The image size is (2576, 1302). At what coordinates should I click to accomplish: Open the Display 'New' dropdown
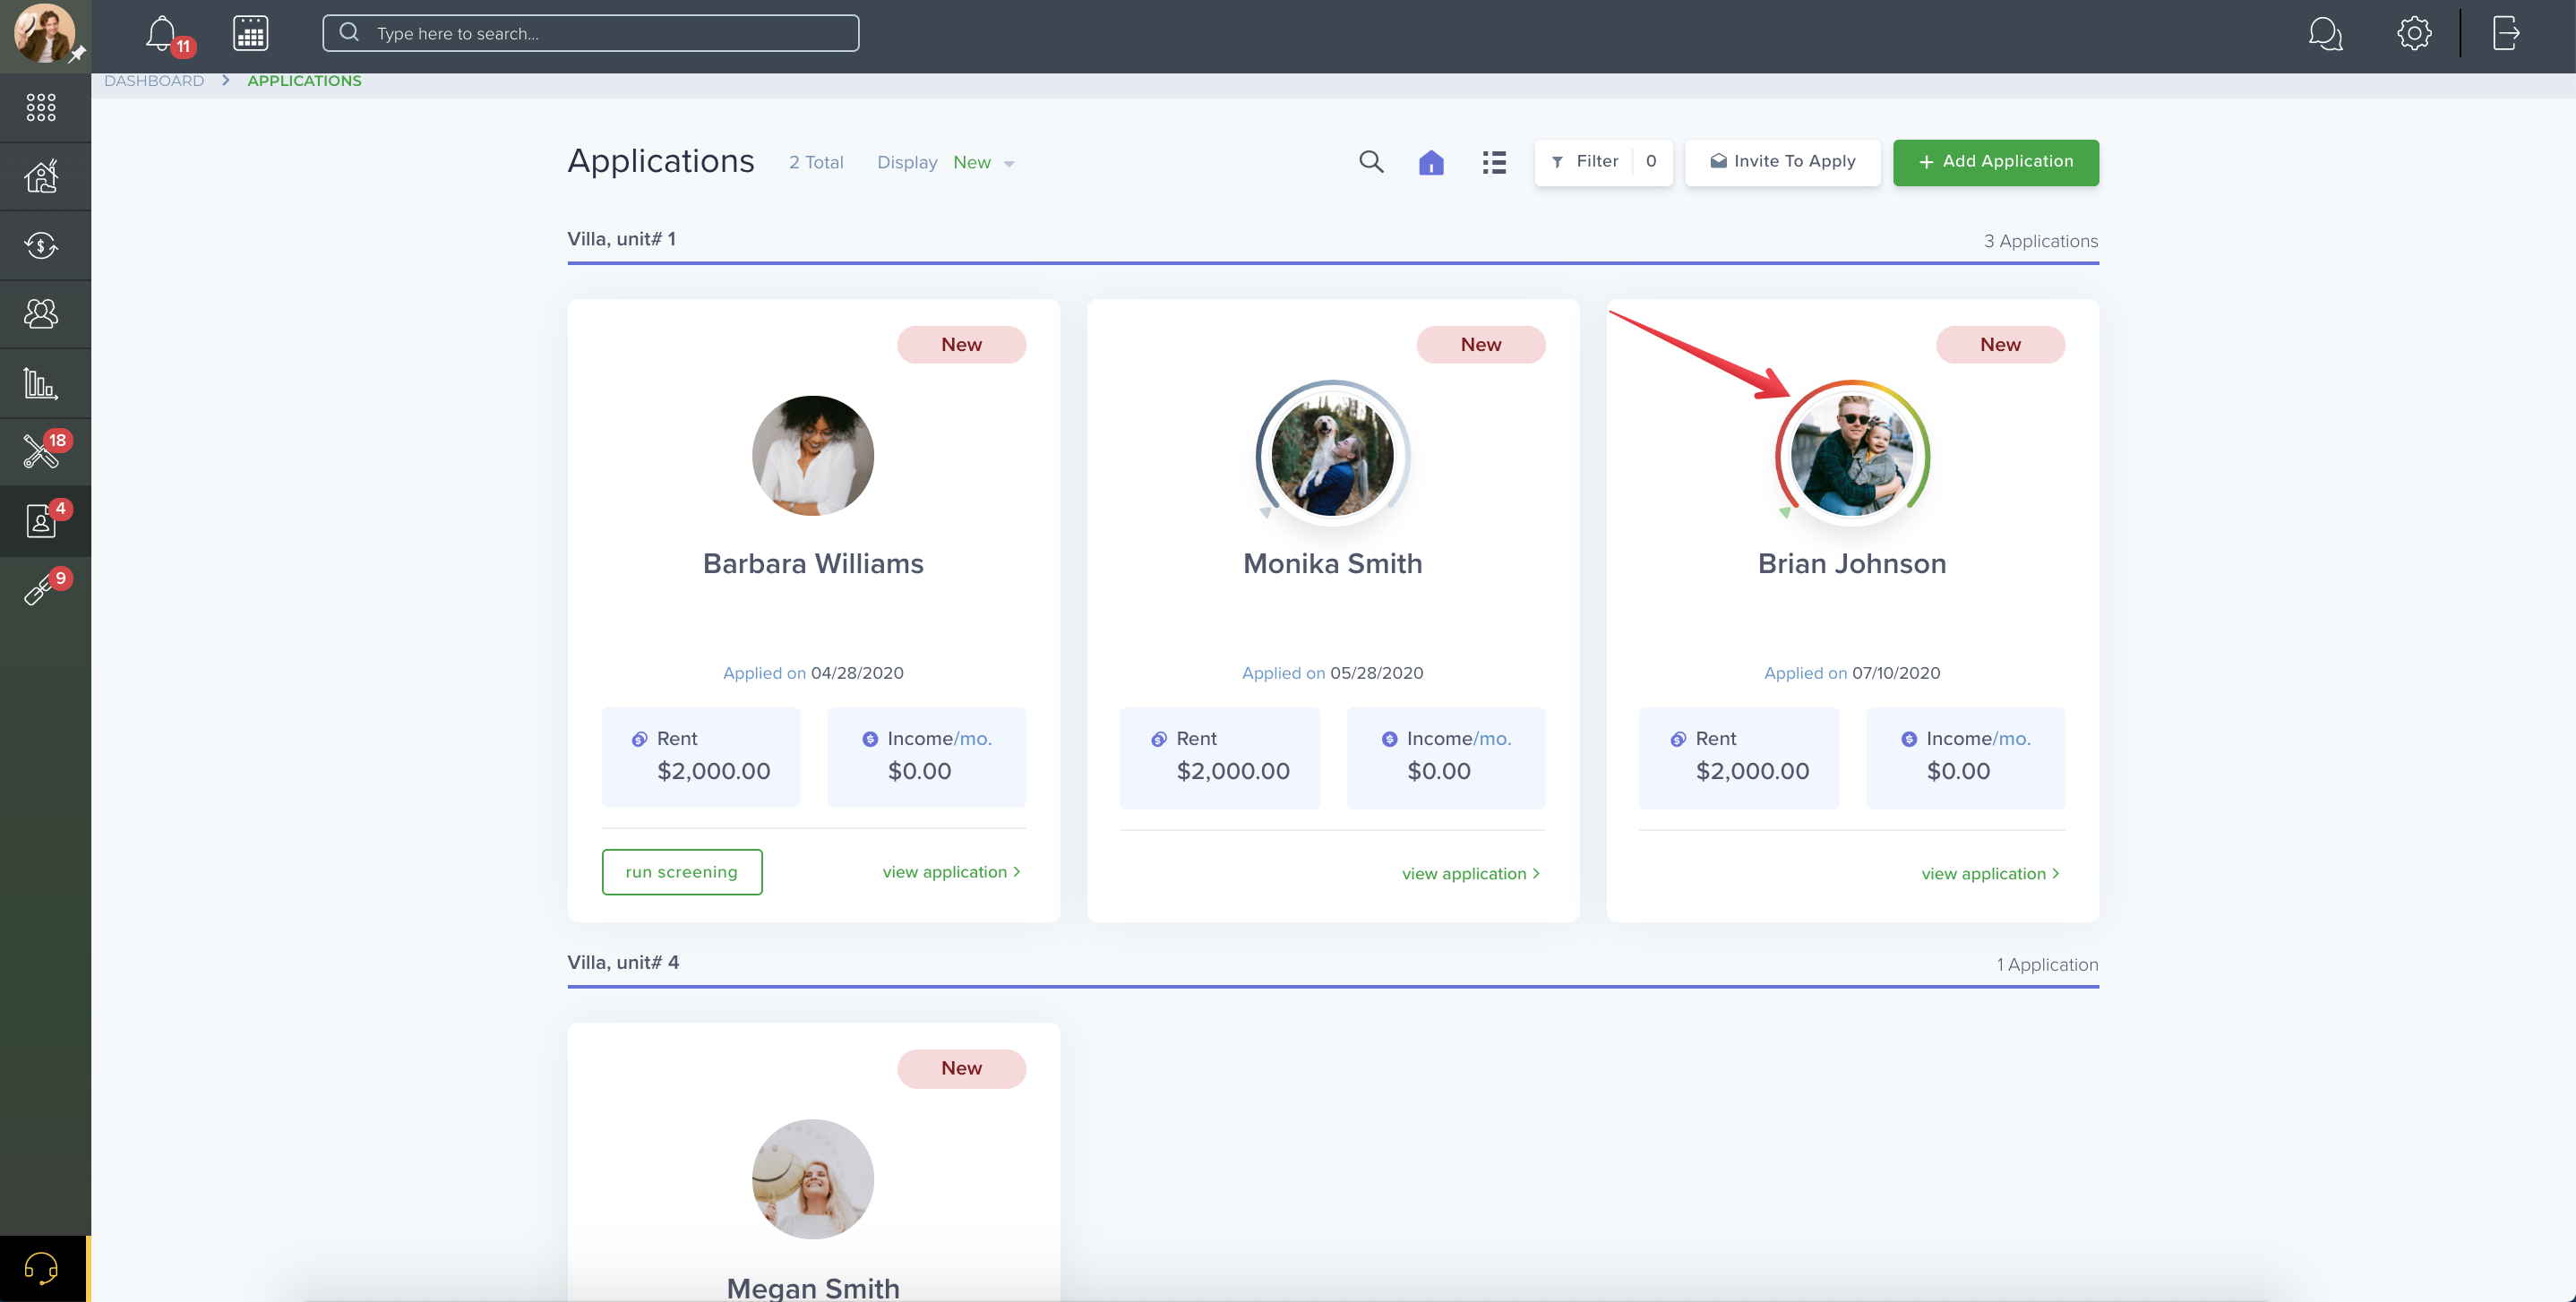pyautogui.click(x=983, y=162)
